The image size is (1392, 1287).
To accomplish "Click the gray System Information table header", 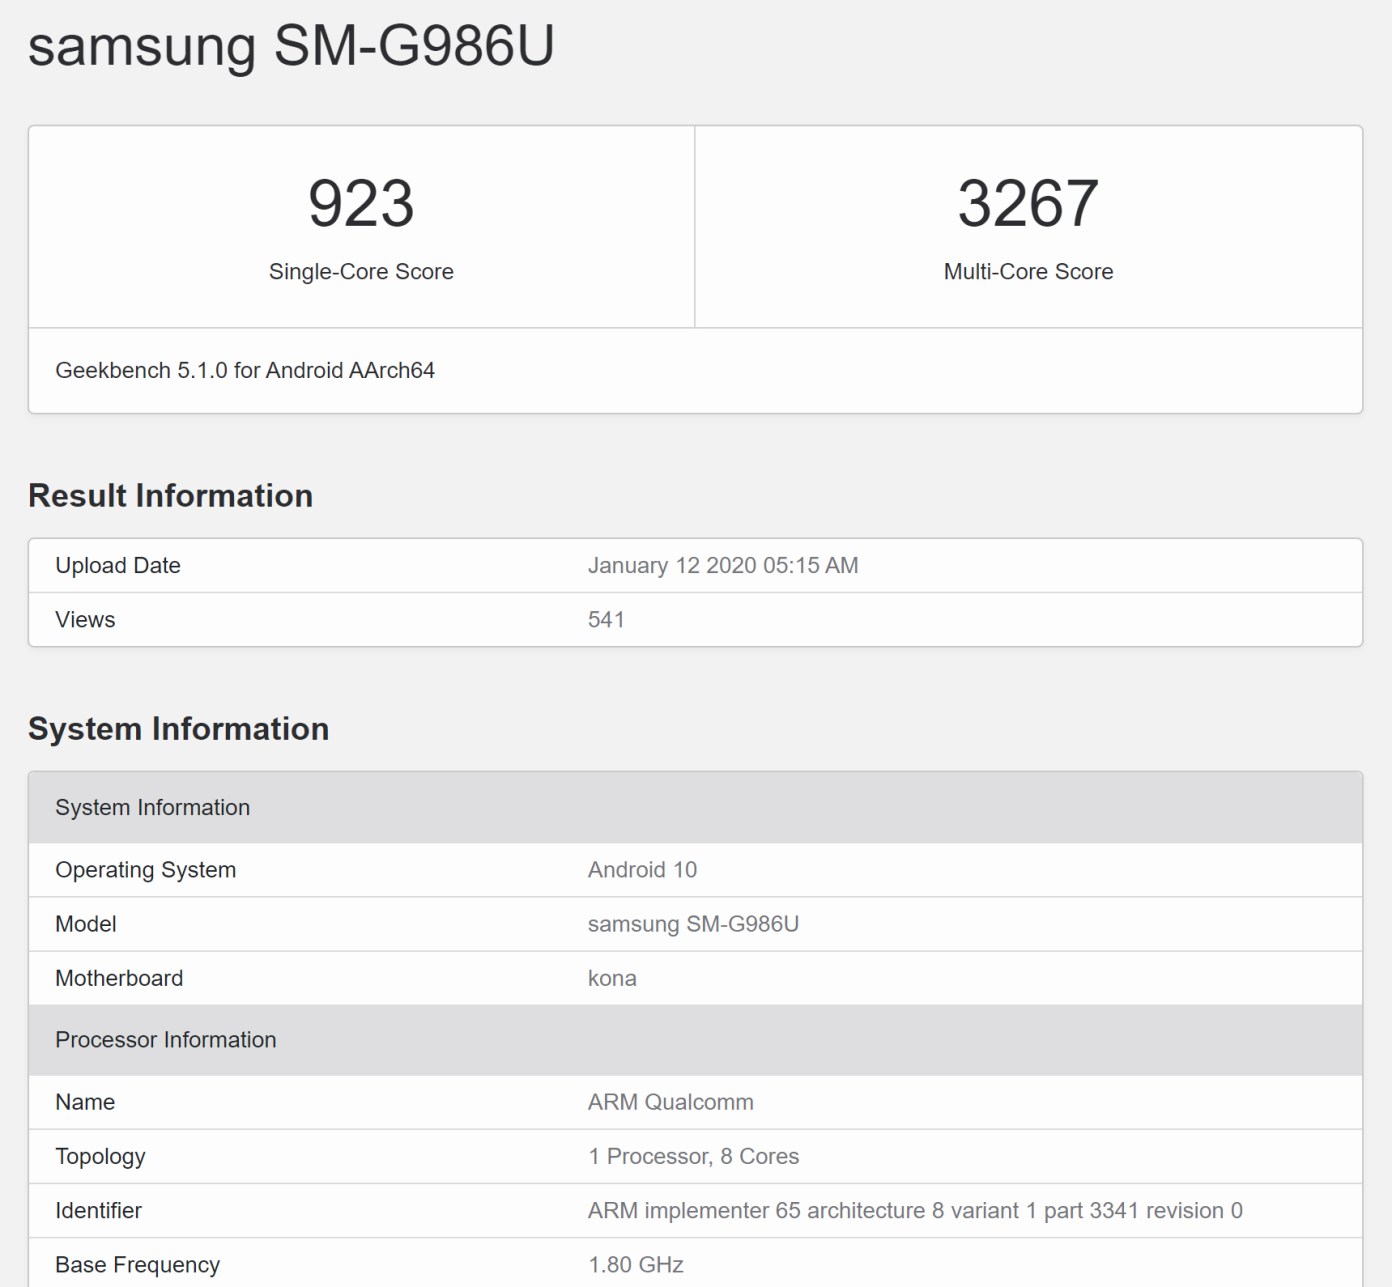I will [152, 808].
